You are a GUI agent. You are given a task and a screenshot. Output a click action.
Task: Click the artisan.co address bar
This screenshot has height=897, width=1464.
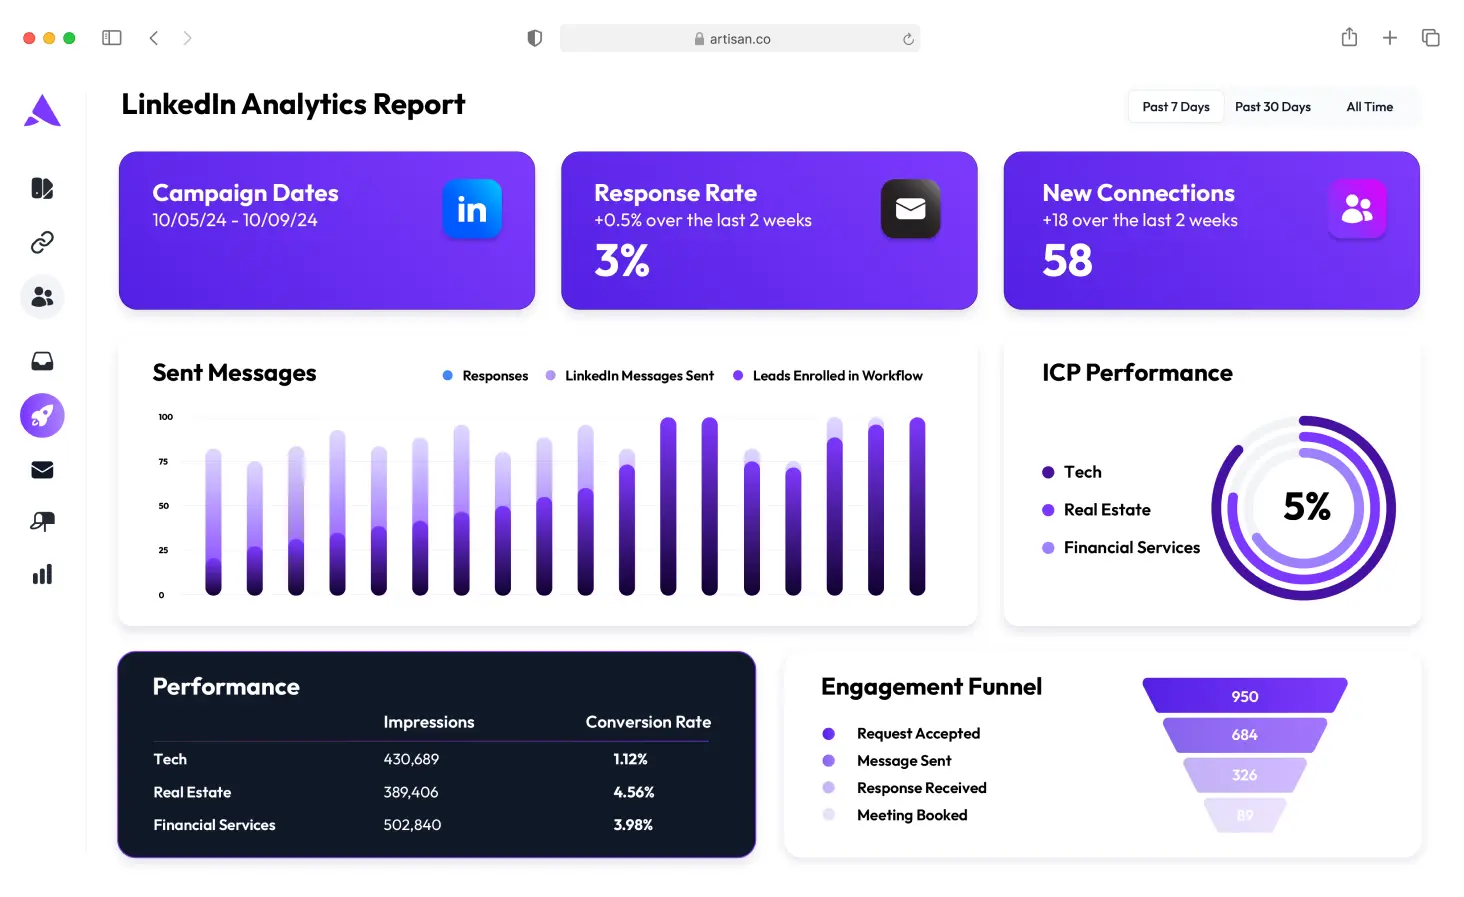(x=739, y=39)
